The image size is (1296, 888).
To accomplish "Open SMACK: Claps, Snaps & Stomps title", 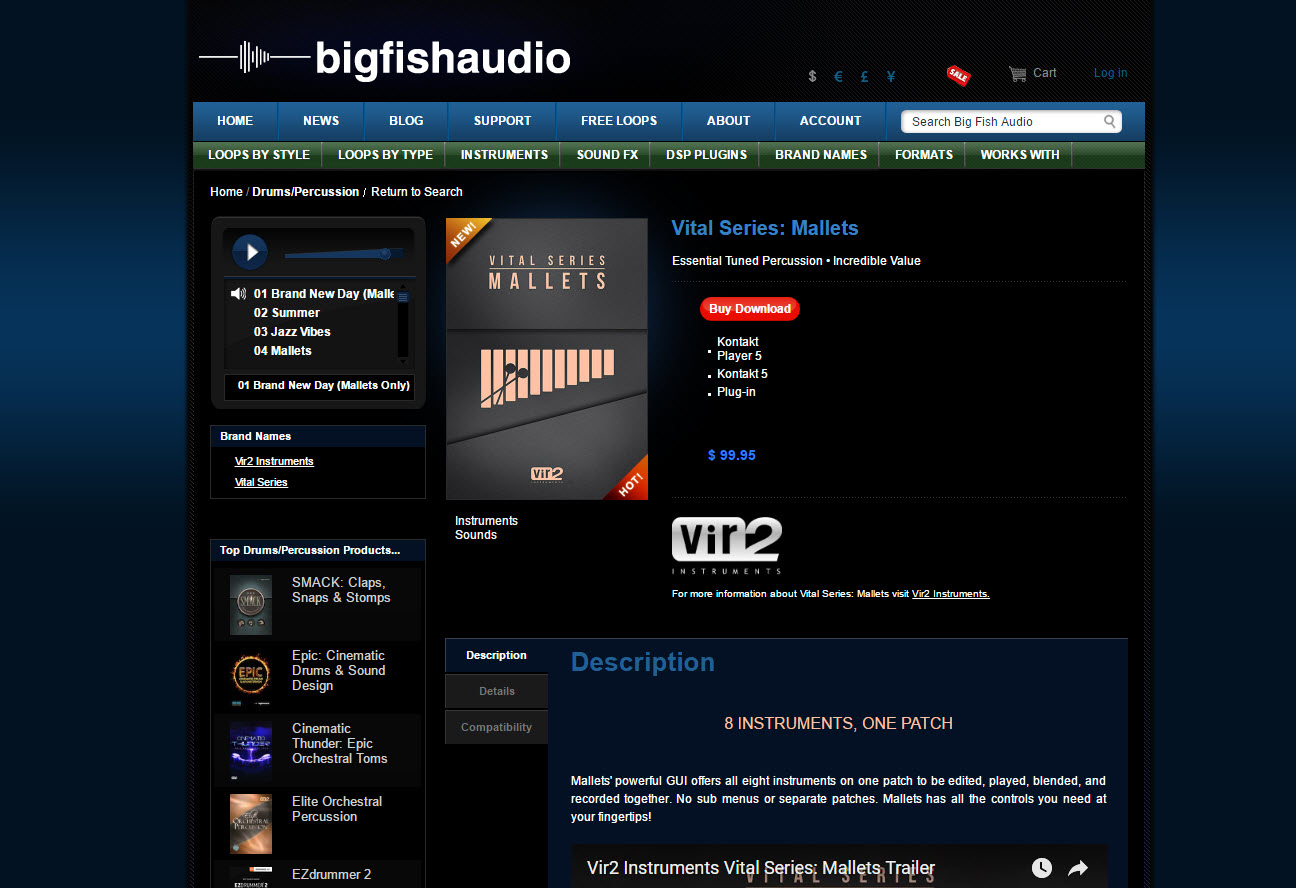I will click(341, 590).
